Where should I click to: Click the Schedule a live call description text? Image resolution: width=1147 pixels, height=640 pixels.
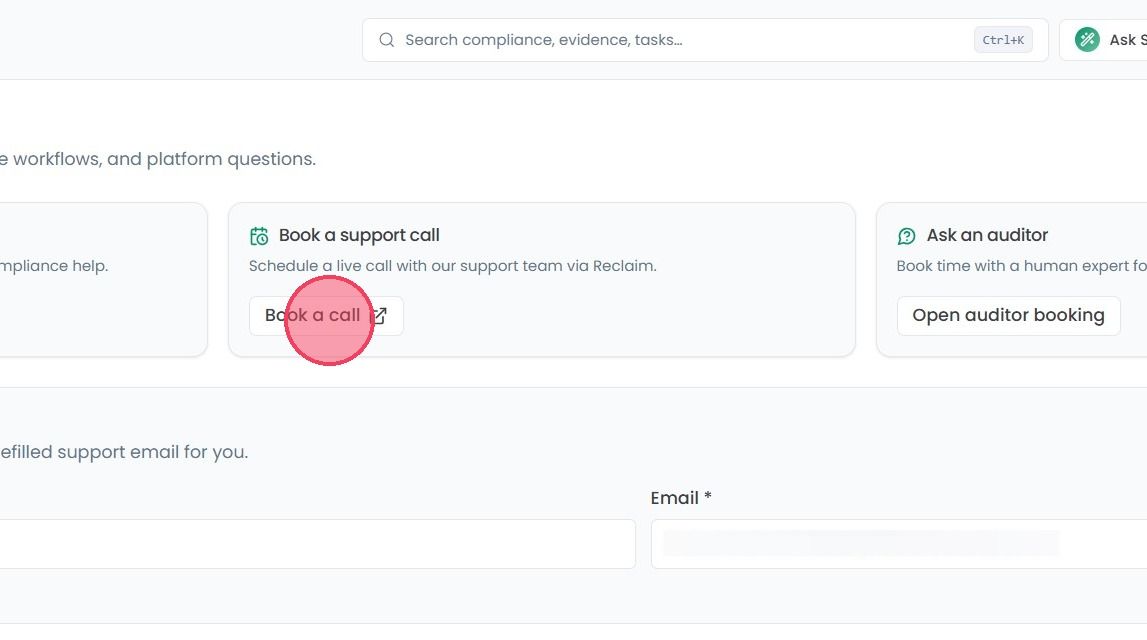(x=453, y=266)
